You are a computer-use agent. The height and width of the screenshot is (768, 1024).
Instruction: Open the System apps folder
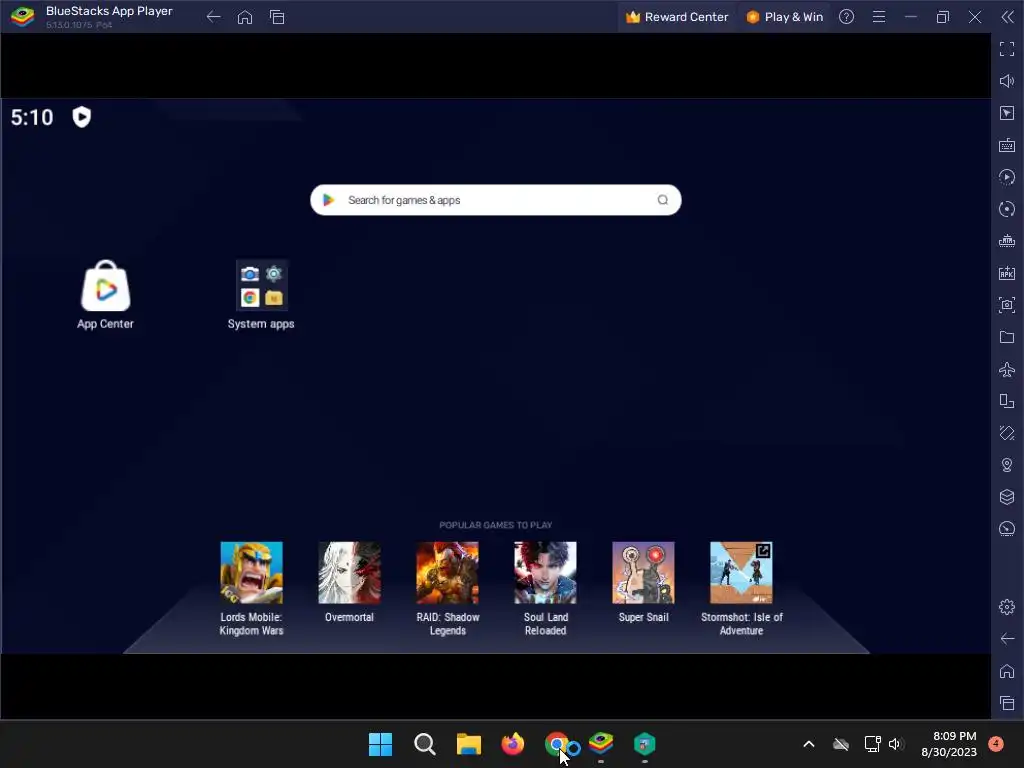[x=261, y=295]
